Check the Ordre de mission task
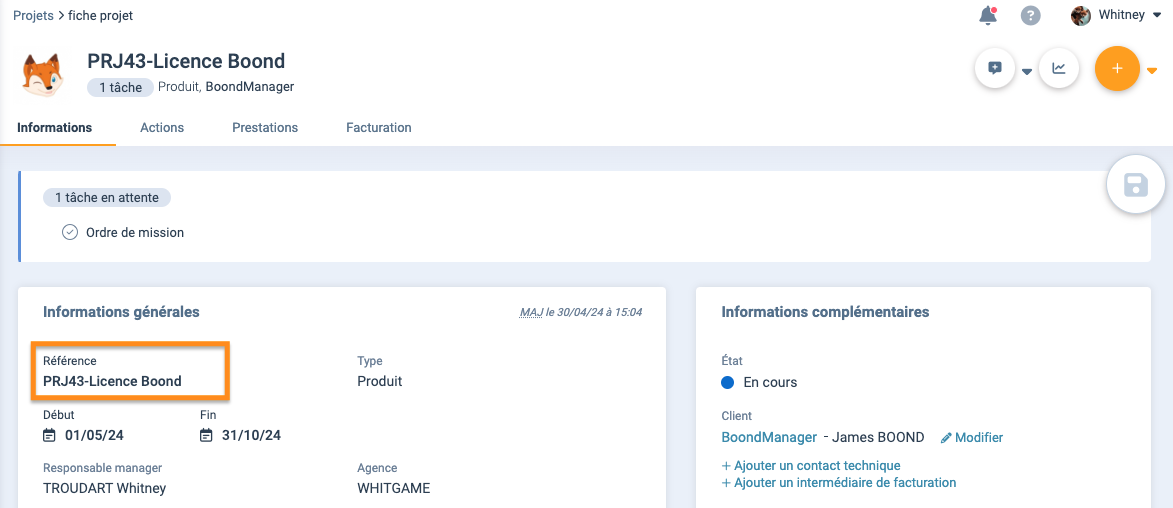This screenshot has width=1173, height=508. click(70, 232)
